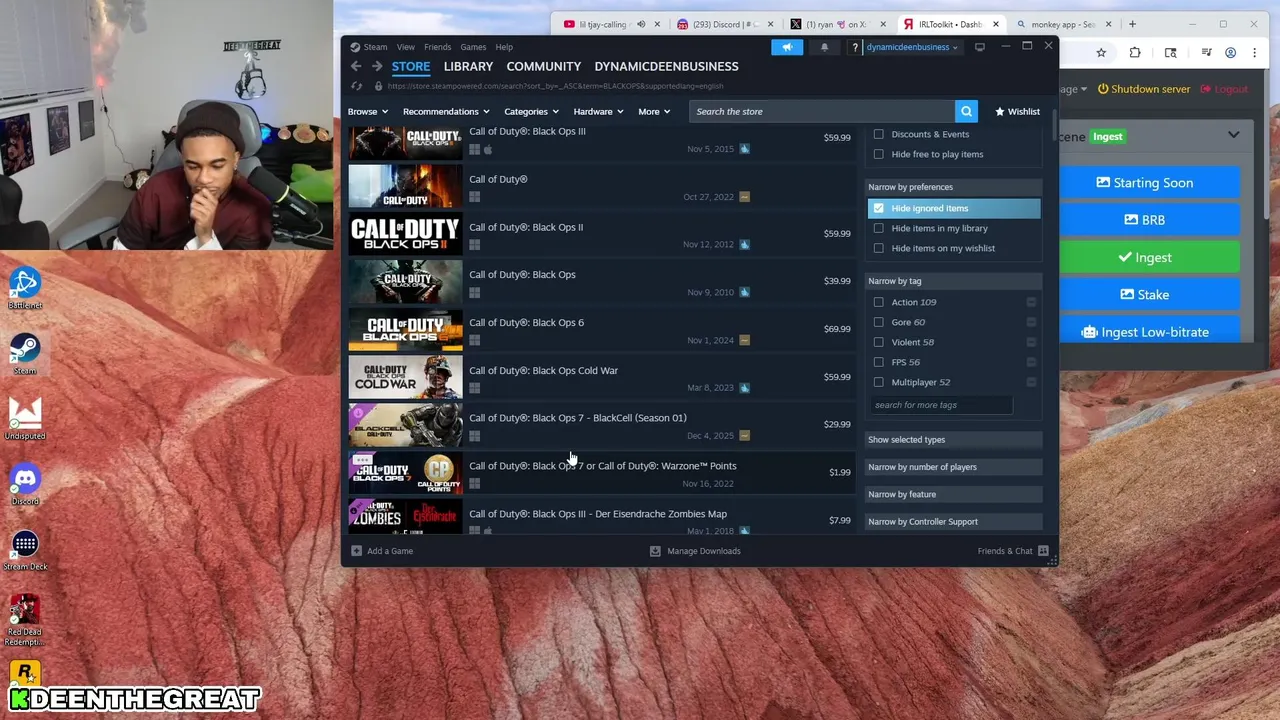Open Friends & Chat icon
1280x720 pixels.
(1043, 551)
